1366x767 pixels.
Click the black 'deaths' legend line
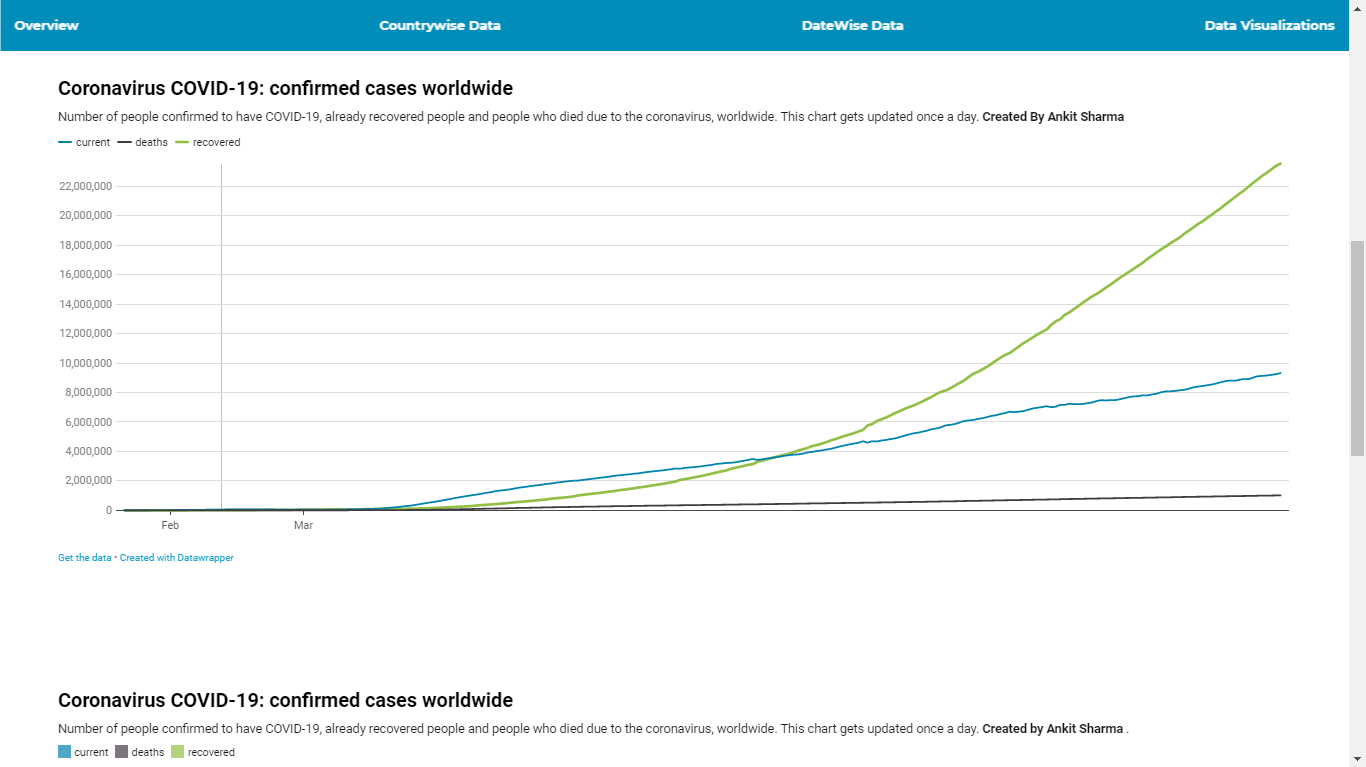(x=124, y=143)
